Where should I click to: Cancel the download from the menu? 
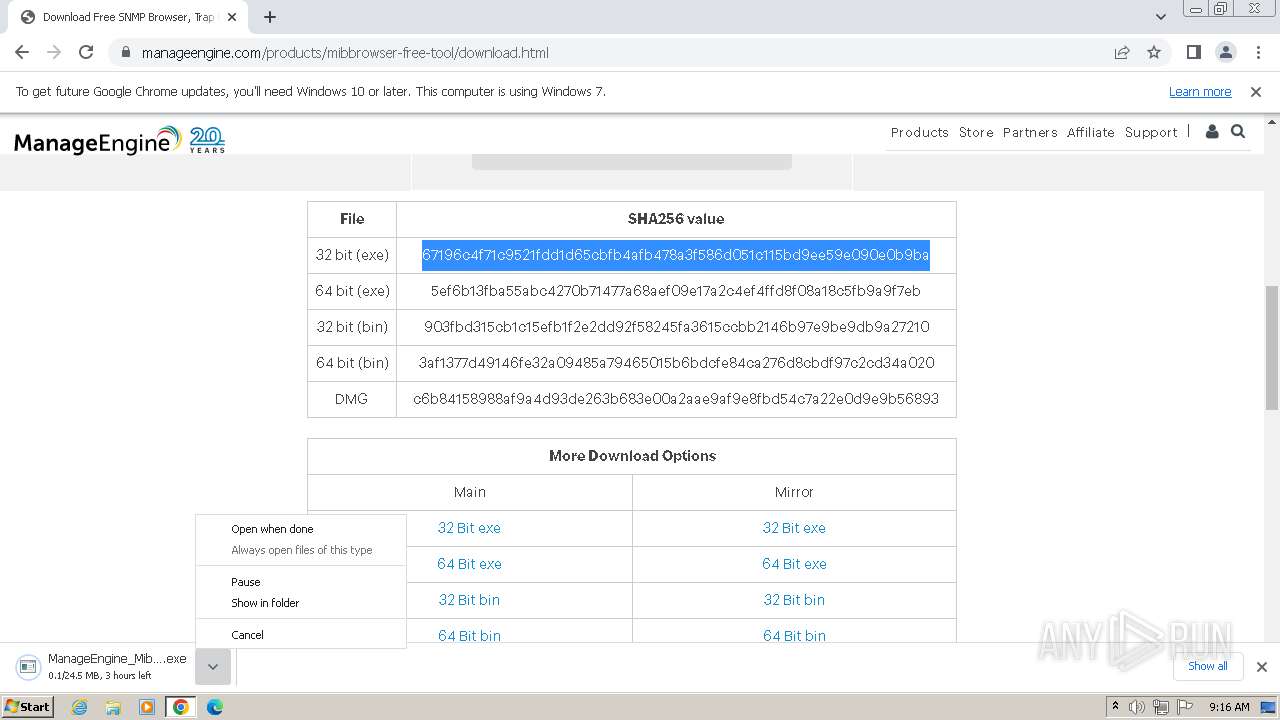click(301, 635)
